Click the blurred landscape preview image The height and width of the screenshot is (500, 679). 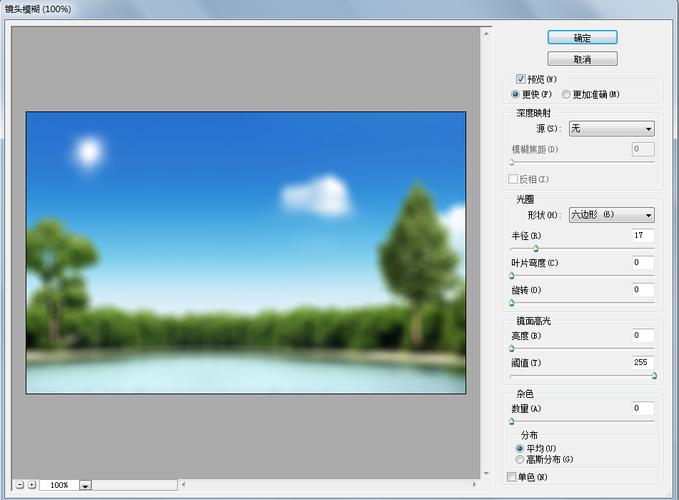point(246,253)
